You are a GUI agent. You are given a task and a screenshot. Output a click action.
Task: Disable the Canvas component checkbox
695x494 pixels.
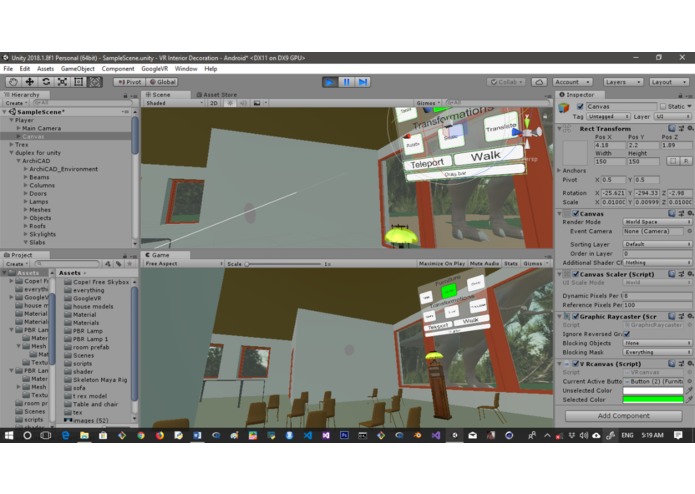[575, 214]
